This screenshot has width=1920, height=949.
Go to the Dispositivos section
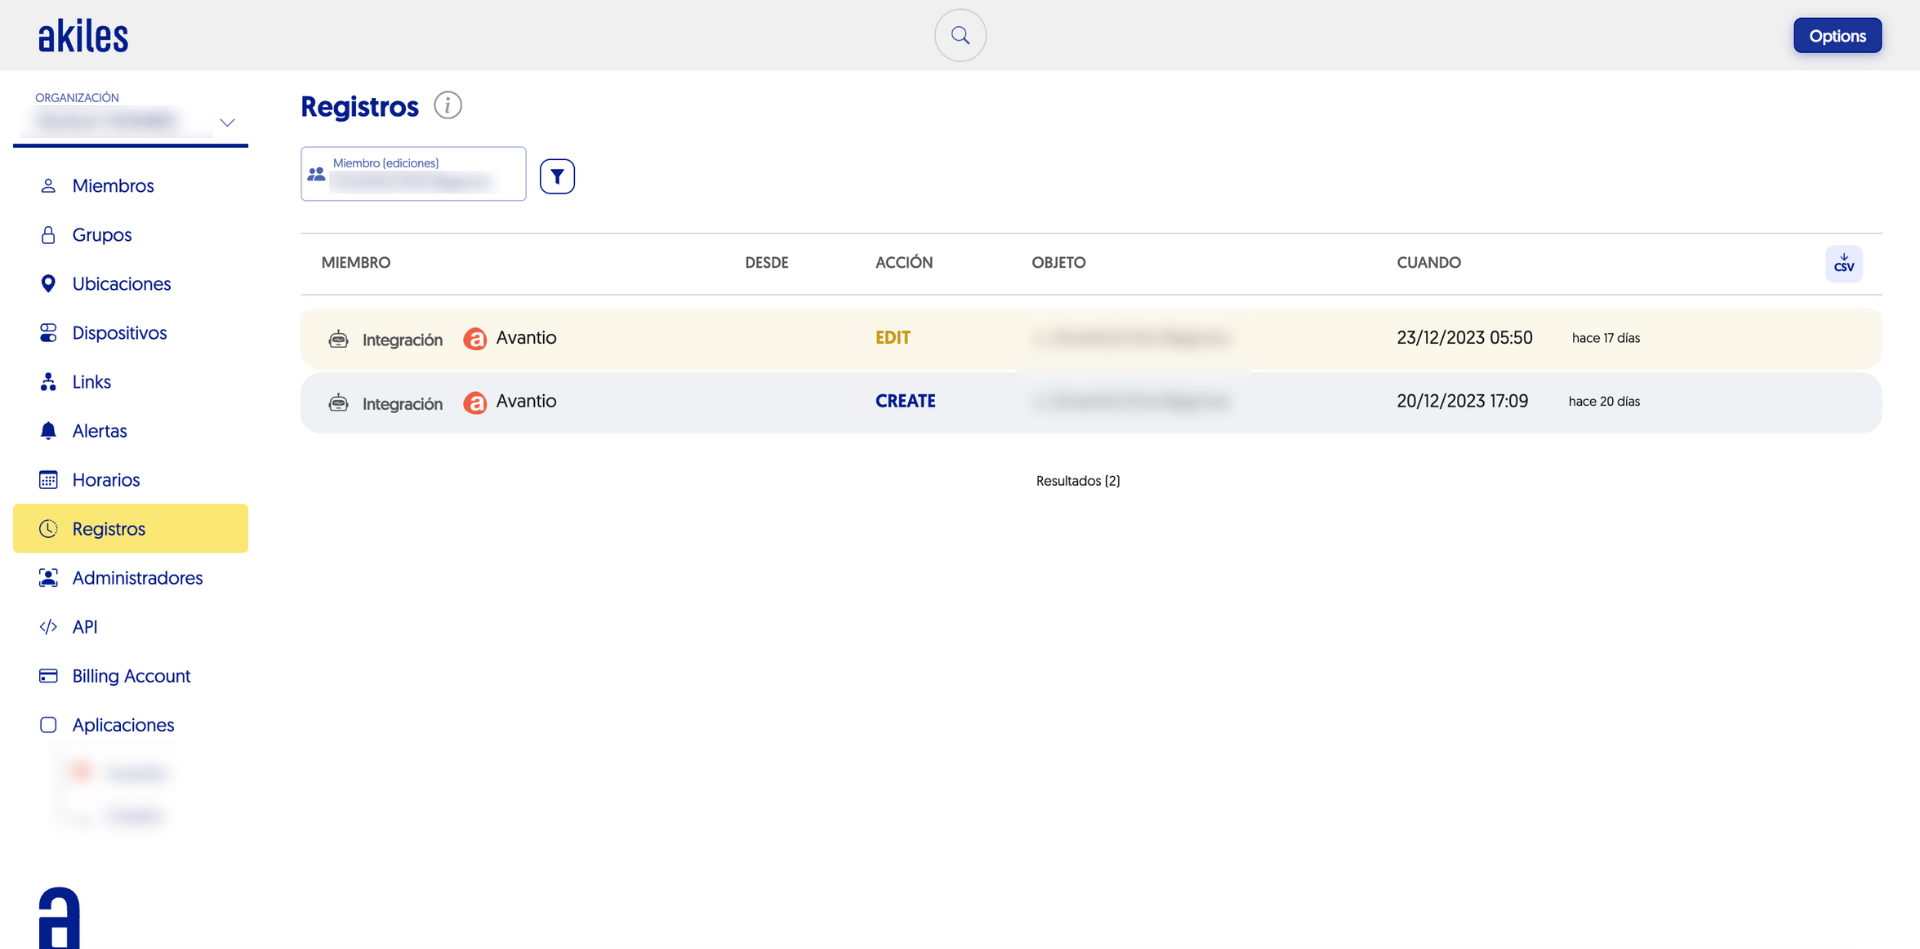click(119, 333)
